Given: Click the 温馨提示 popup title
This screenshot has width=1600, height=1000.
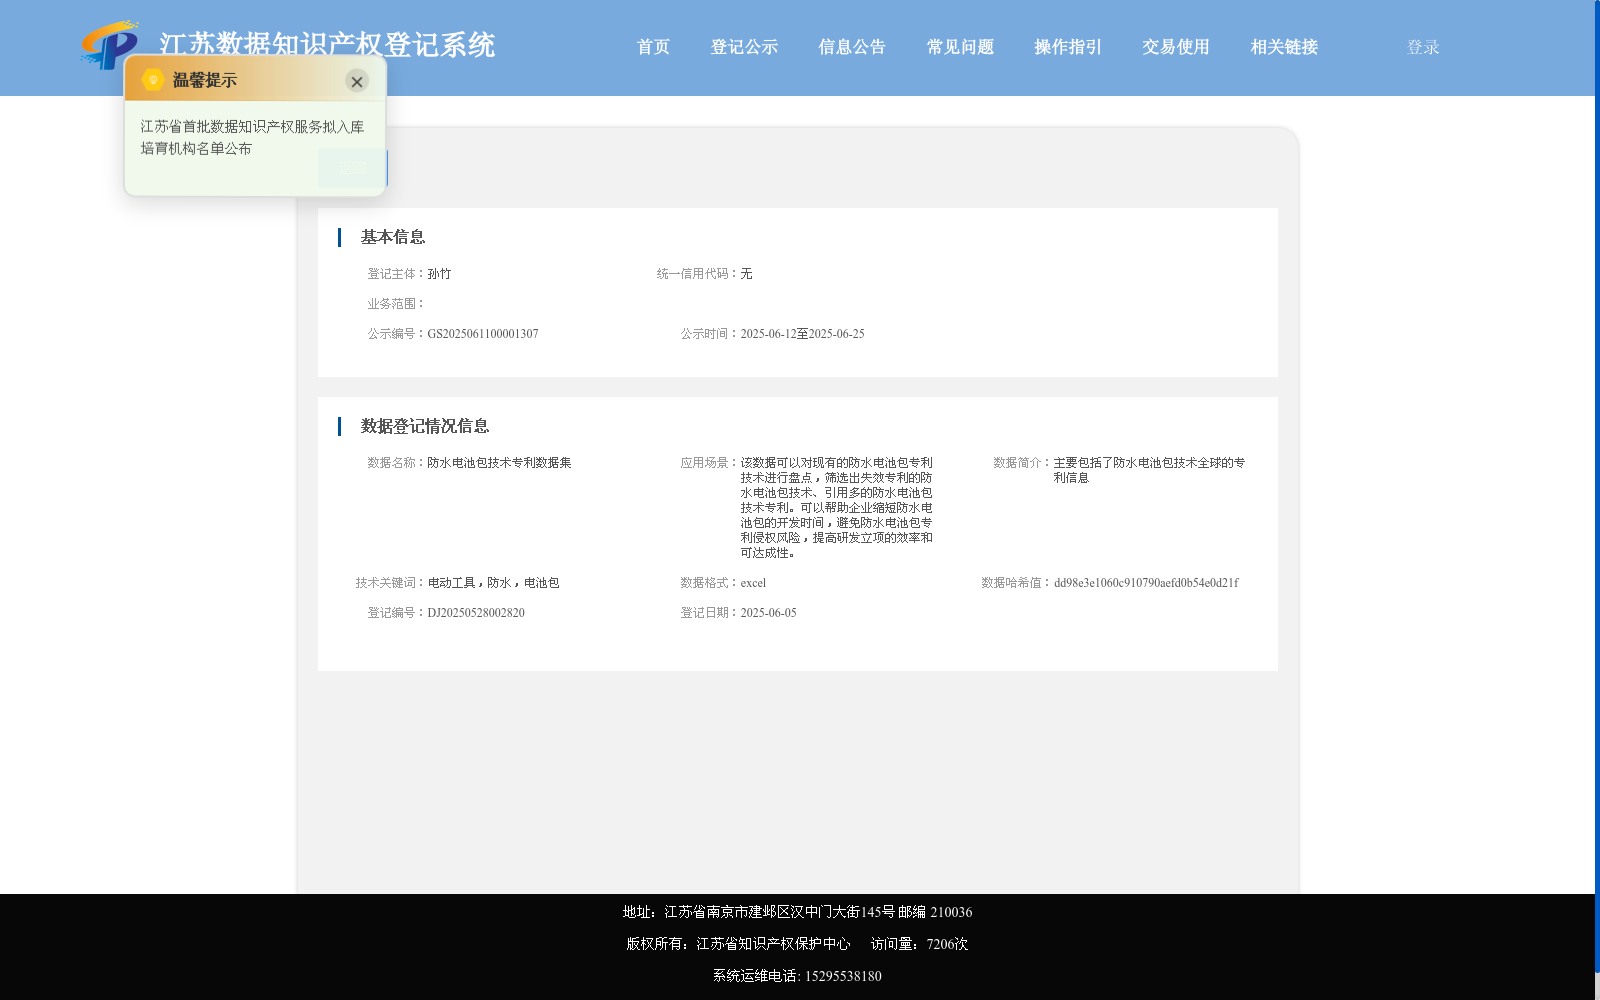Looking at the screenshot, I should point(204,80).
